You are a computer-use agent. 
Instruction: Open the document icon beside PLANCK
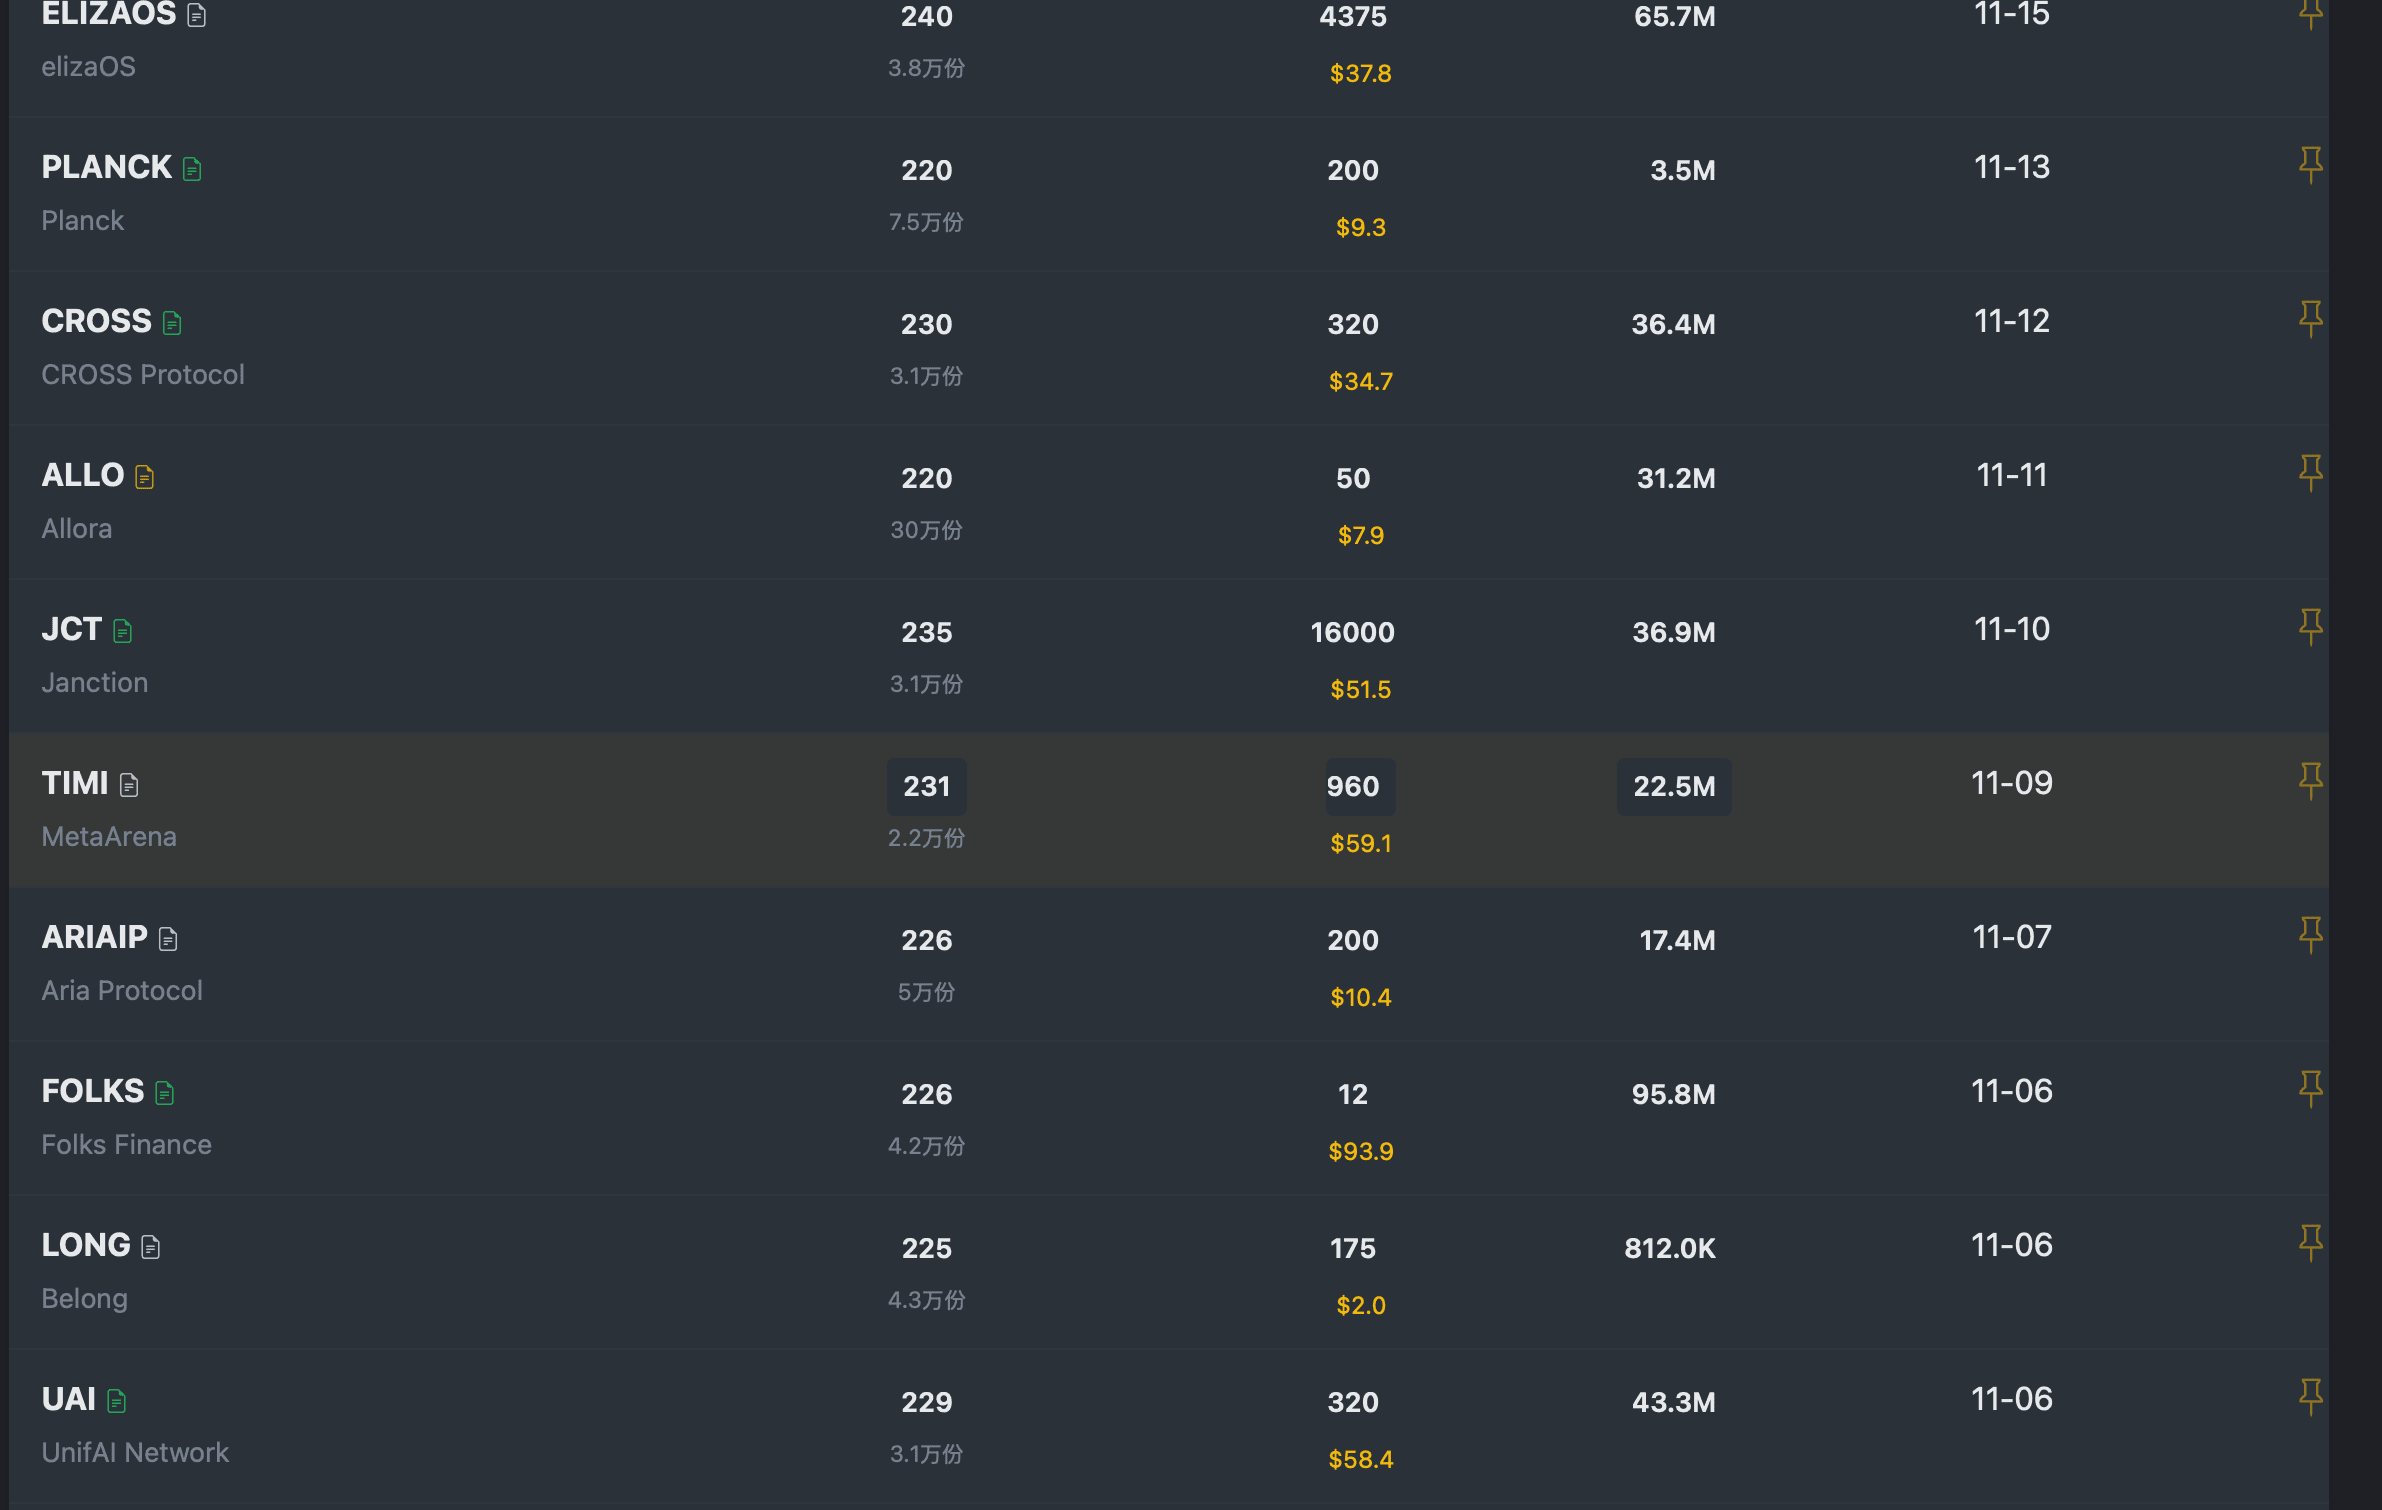192,169
